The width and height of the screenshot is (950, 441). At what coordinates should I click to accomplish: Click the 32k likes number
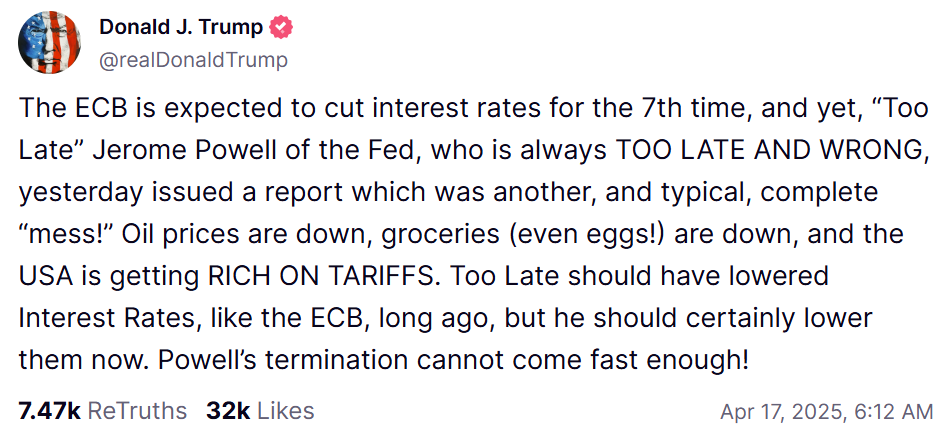(x=226, y=411)
